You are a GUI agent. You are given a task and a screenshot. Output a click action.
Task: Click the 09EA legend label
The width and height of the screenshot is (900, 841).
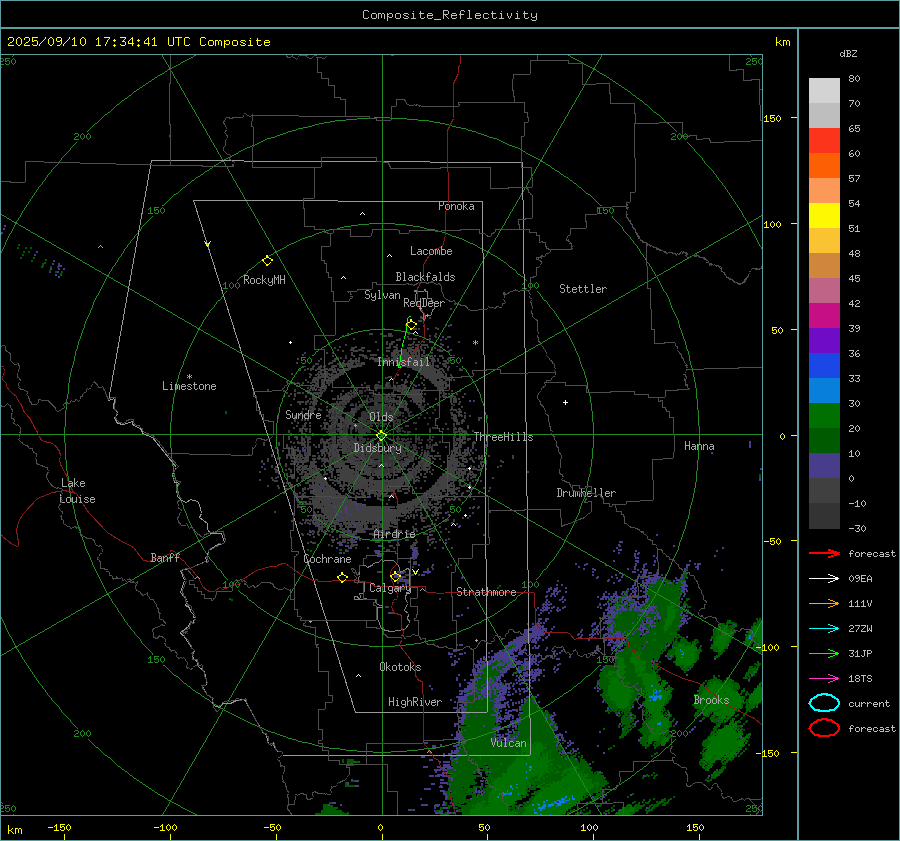pos(860,579)
